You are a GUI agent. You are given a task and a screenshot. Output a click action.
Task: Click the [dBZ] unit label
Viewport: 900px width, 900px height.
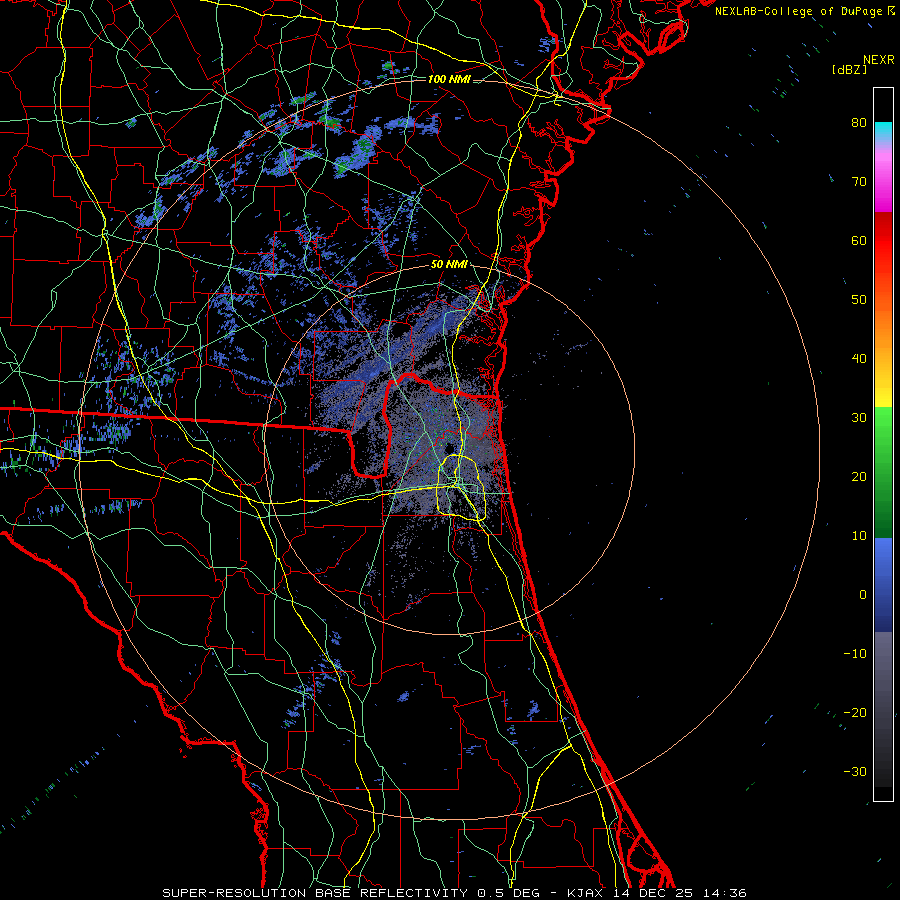tap(849, 69)
